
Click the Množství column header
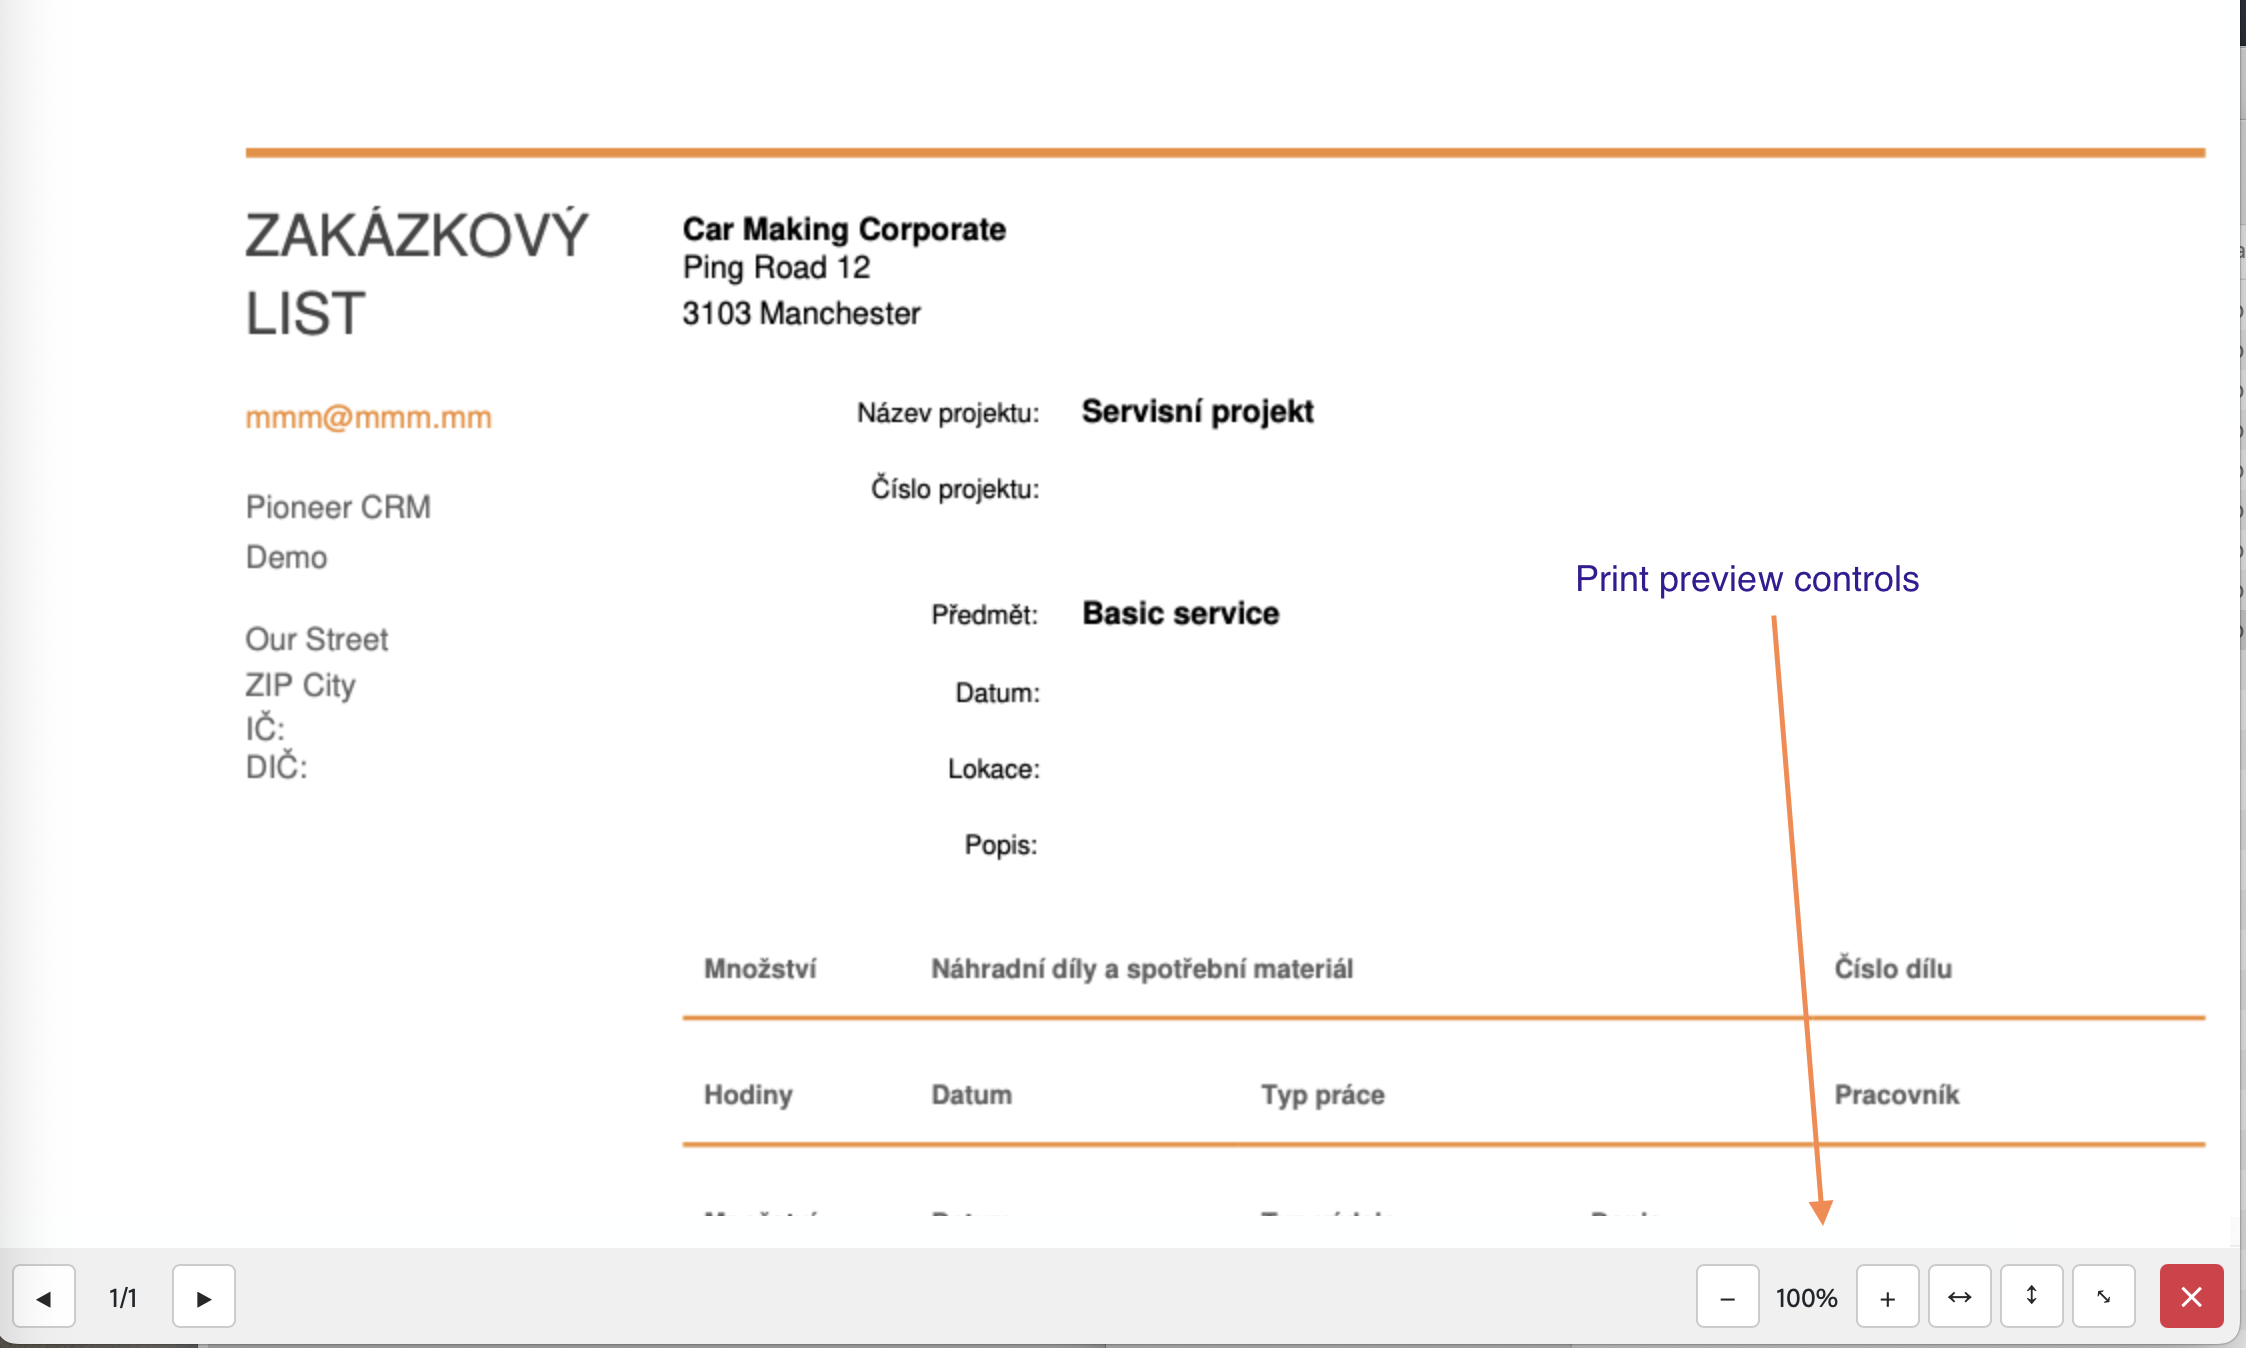(760, 968)
